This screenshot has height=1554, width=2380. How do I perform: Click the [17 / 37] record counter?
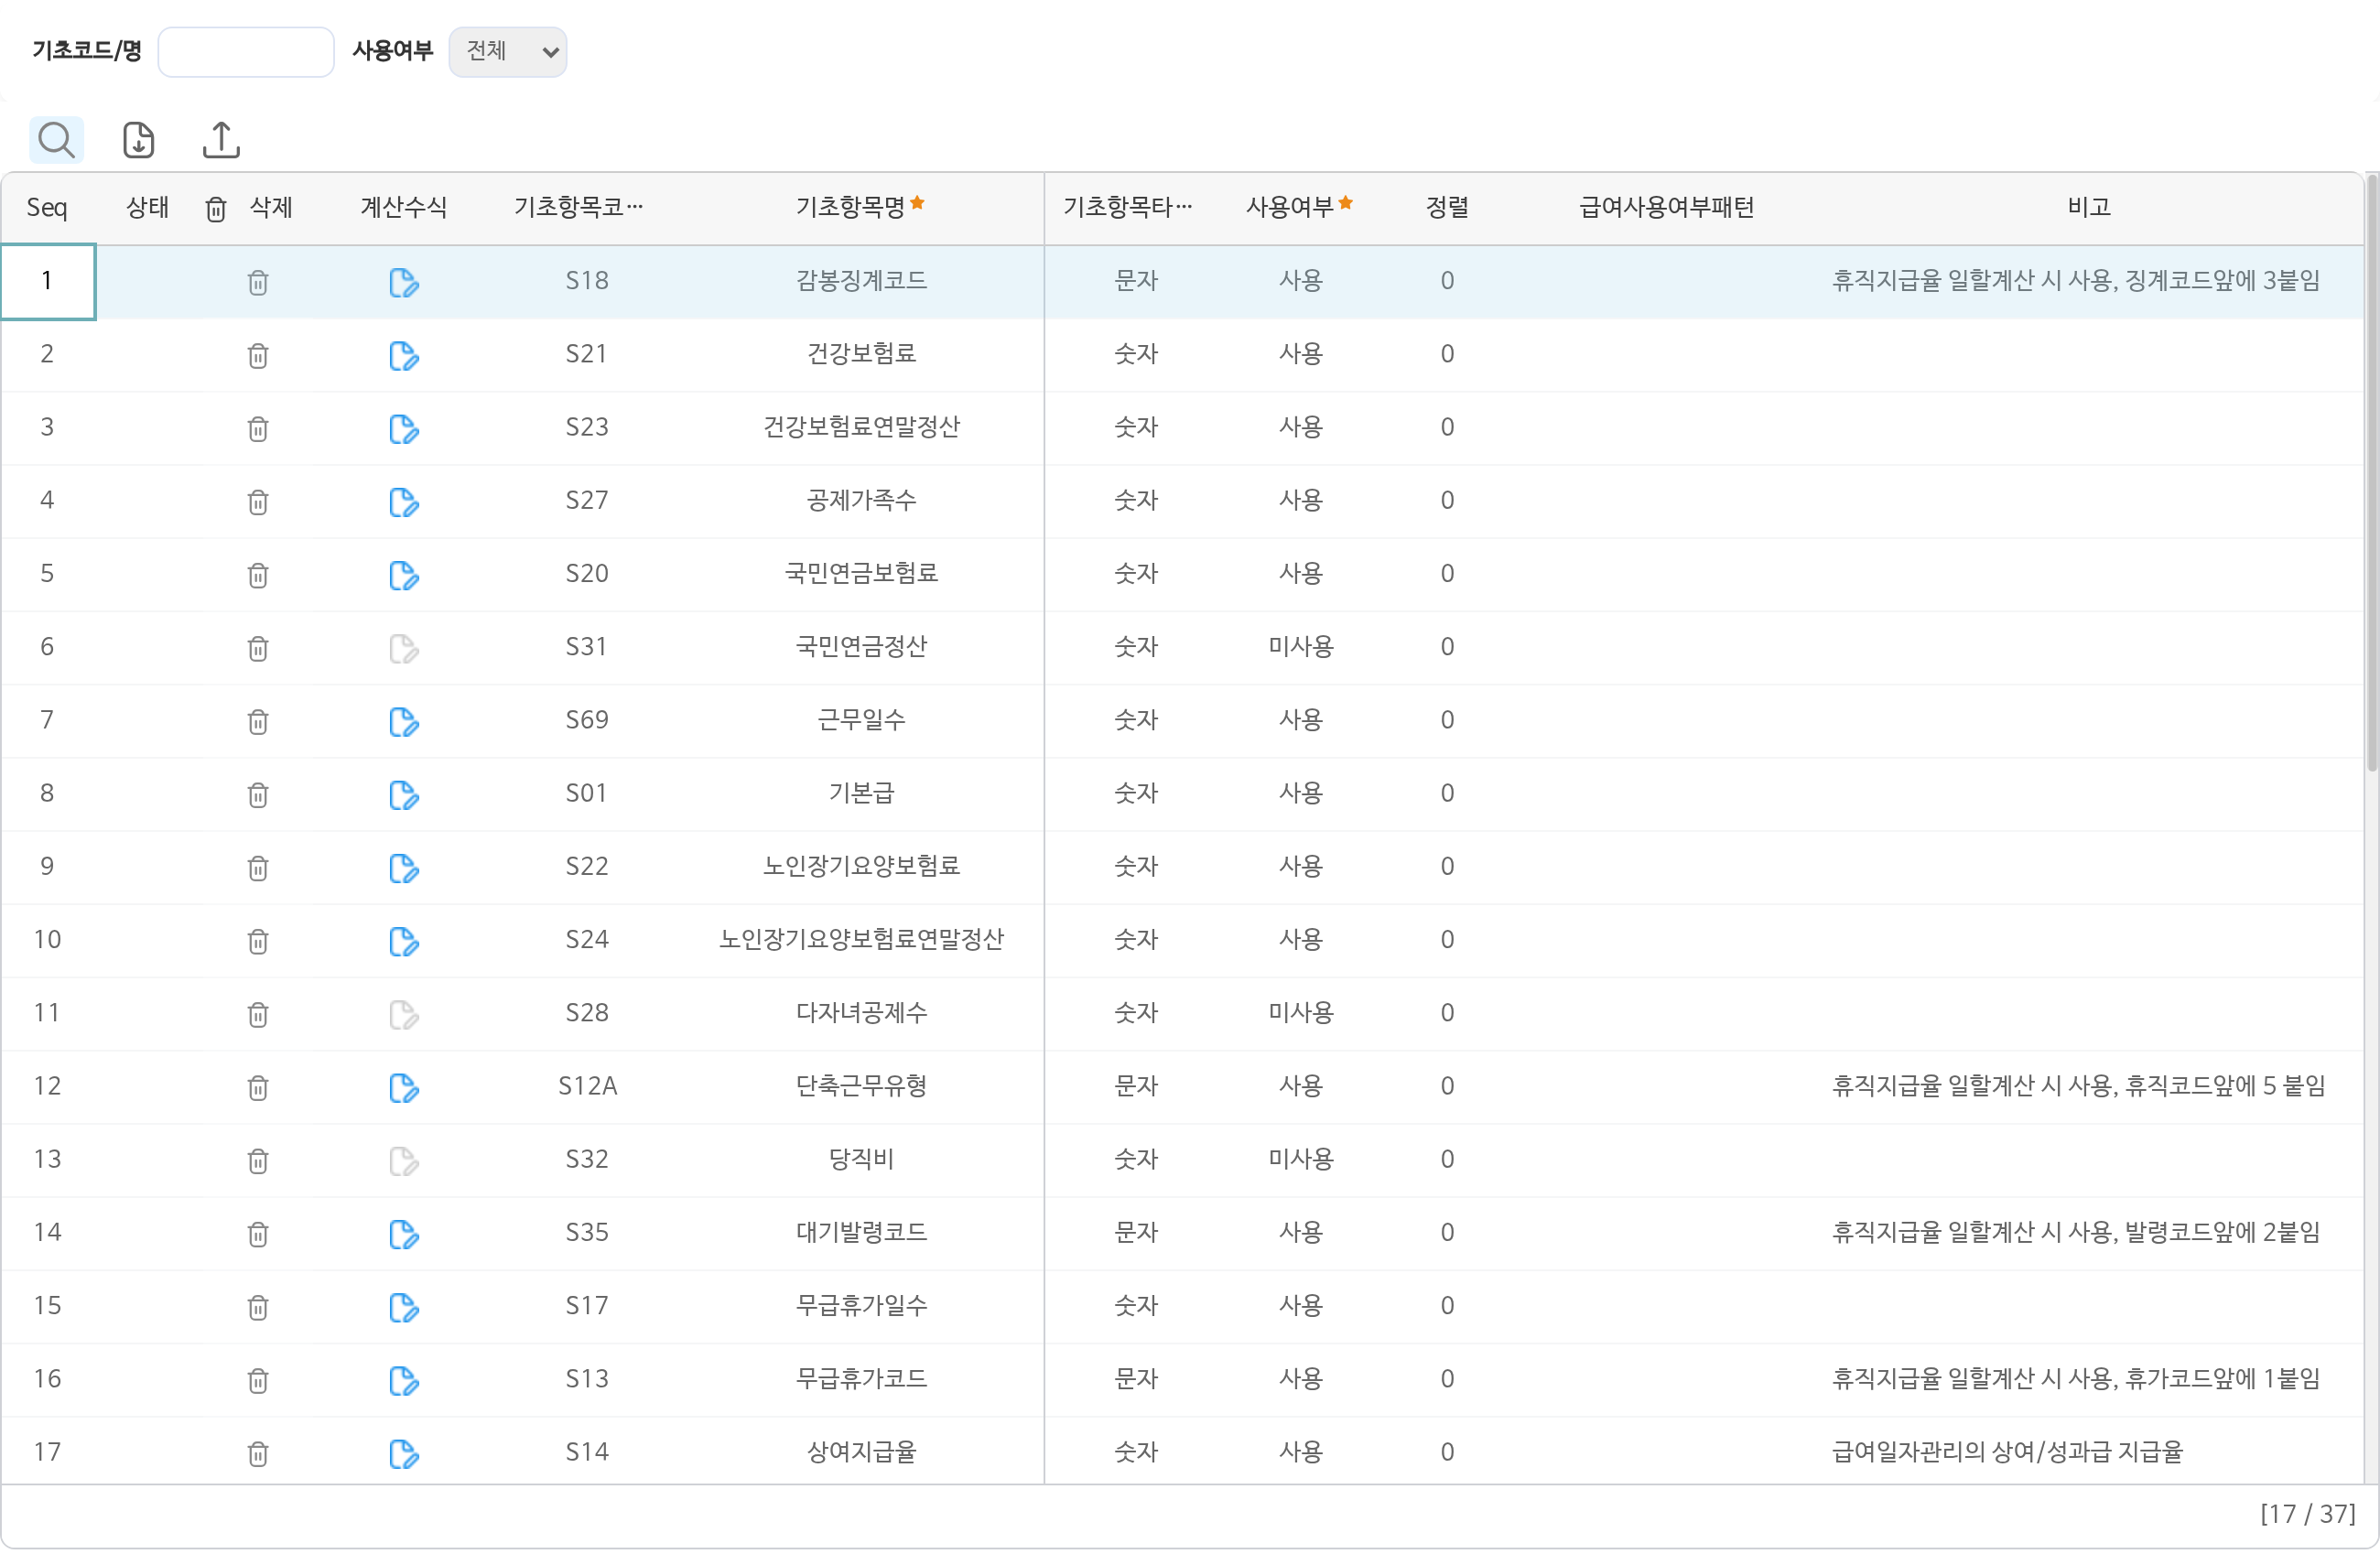(x=2307, y=1514)
